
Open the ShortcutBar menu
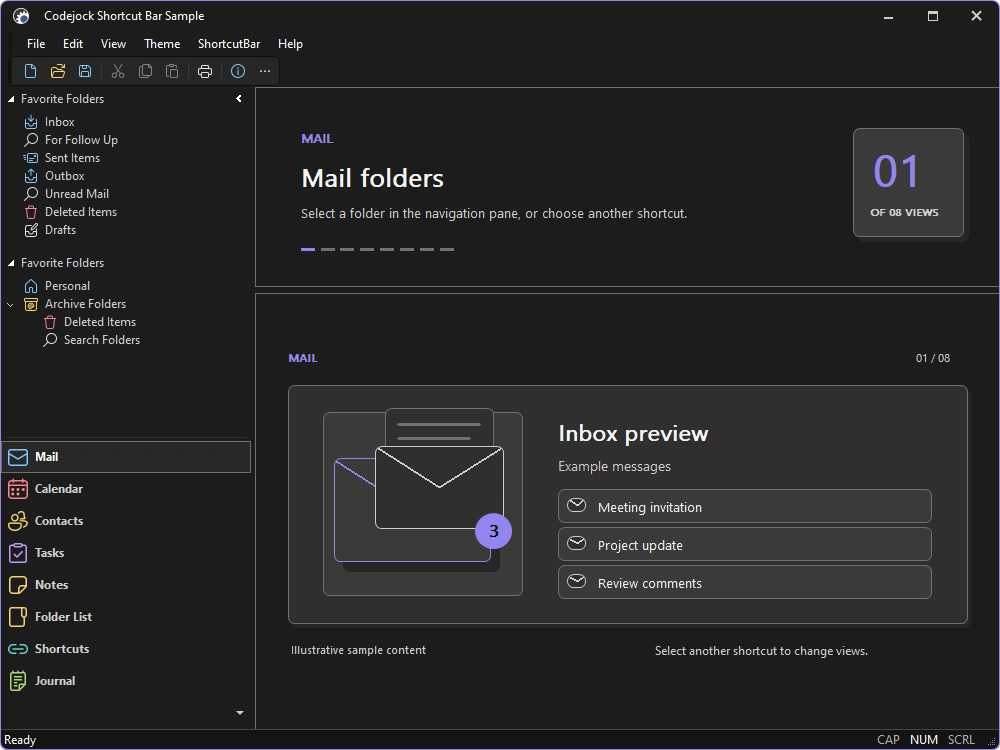(x=229, y=44)
